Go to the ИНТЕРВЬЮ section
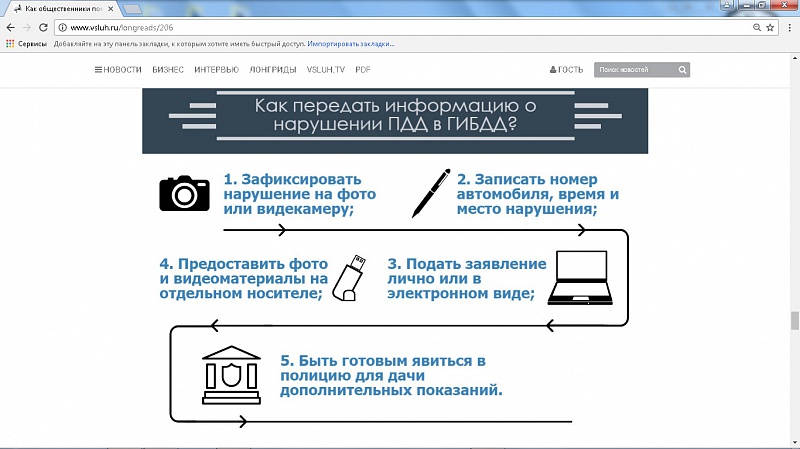The image size is (800, 449). [x=216, y=70]
